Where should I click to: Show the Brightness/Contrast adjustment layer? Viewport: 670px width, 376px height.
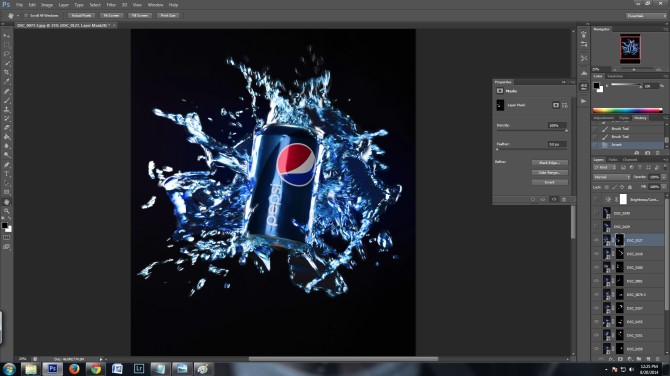tap(596, 199)
